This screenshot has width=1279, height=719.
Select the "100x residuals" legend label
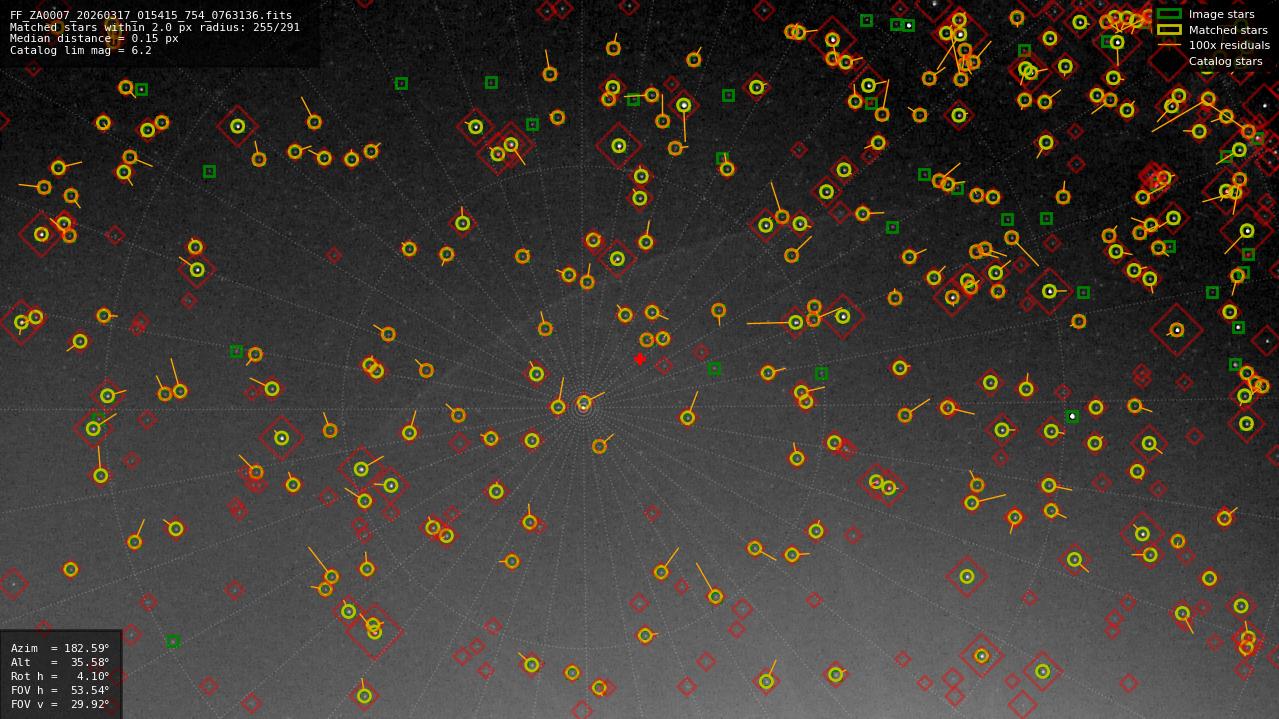(x=1229, y=46)
